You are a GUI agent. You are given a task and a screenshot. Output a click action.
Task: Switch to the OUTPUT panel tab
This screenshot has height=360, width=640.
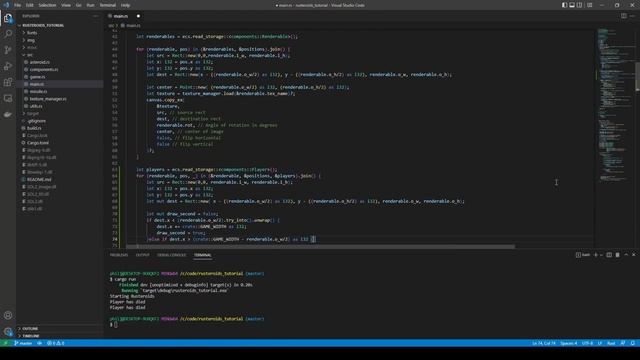[x=142, y=255]
